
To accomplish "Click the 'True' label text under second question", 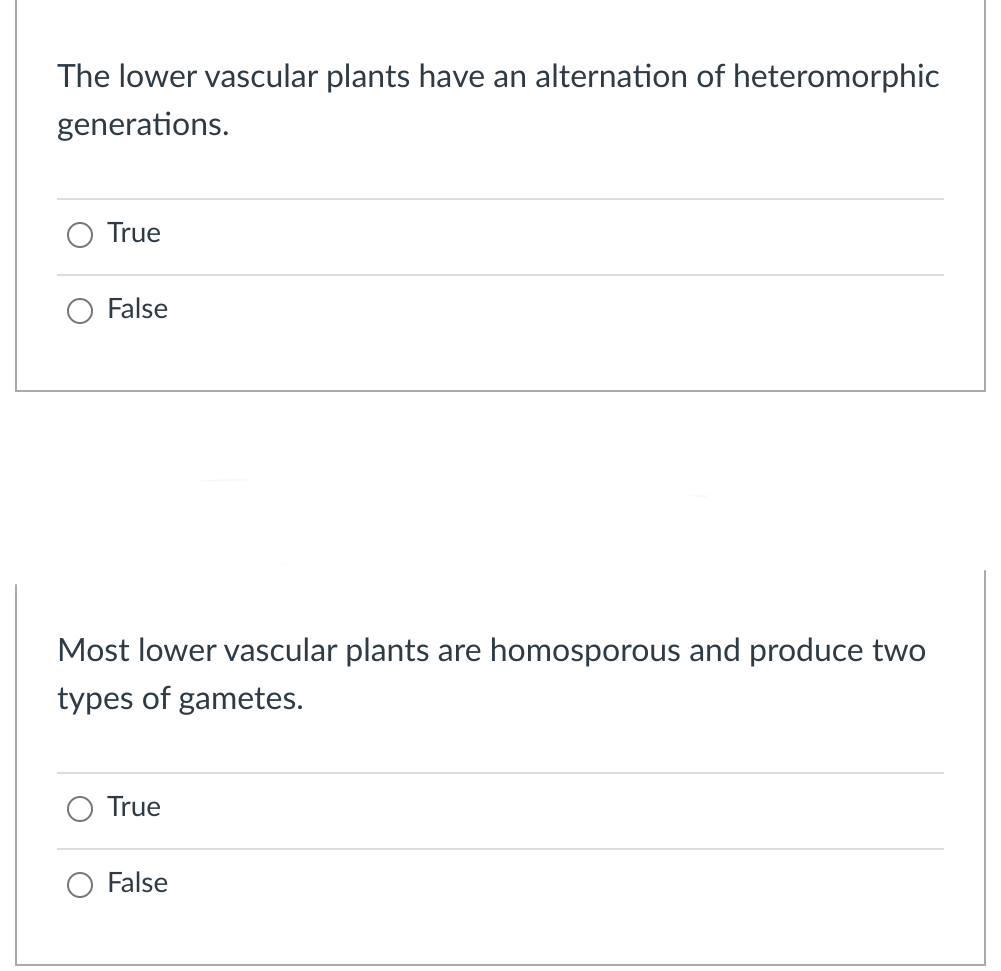I will [x=134, y=807].
